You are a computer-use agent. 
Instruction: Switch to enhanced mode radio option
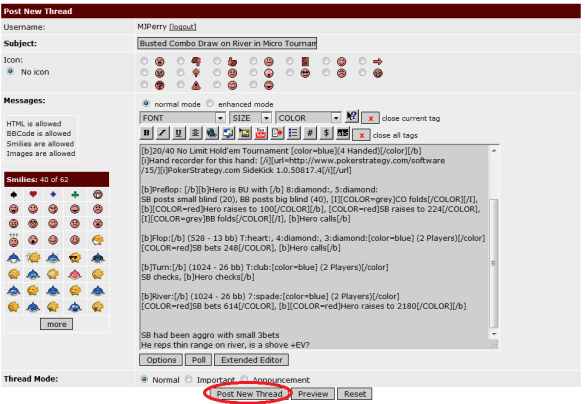210,103
